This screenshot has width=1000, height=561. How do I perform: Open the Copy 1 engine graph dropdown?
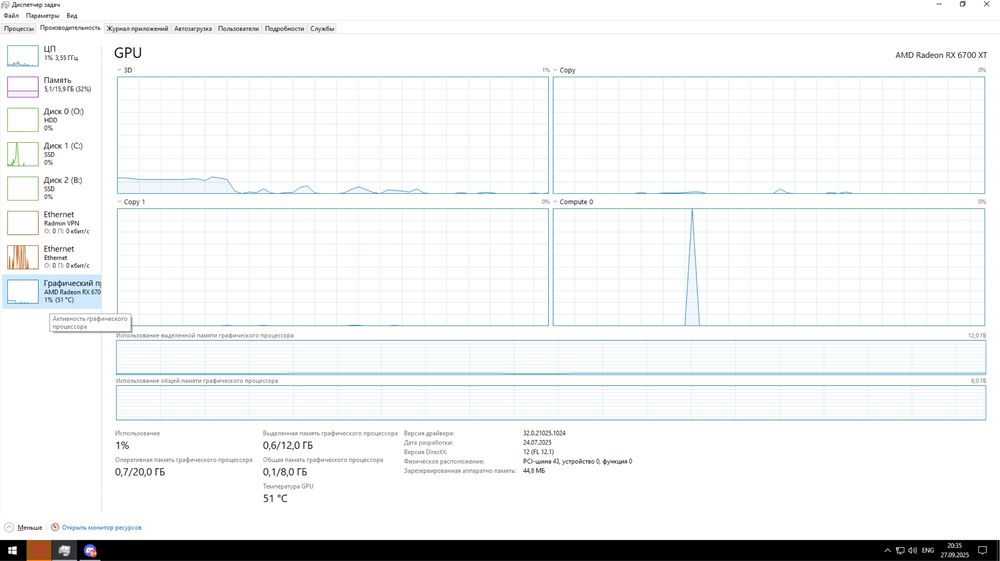119,201
